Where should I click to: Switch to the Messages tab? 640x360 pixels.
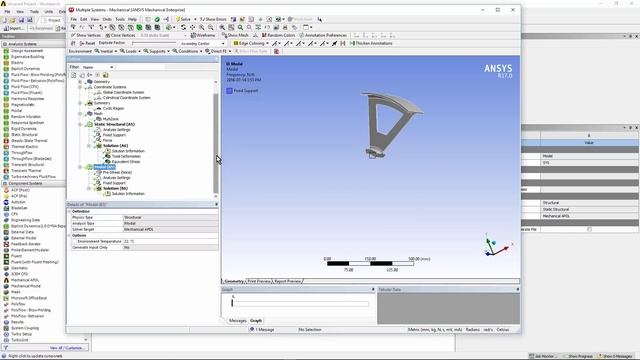(238, 320)
